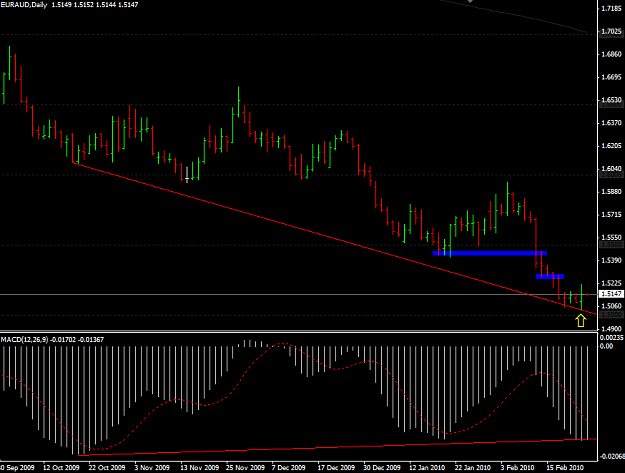Click MACD scale value 0.00235
625x473 pixels.
pos(612,338)
